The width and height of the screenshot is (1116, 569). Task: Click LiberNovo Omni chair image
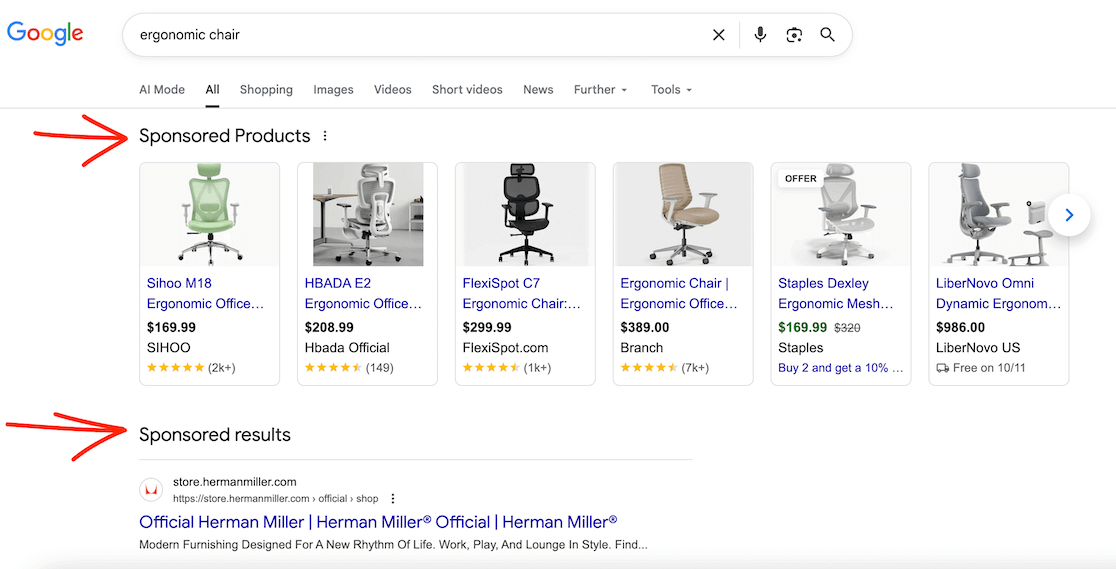pyautogui.click(x=999, y=214)
